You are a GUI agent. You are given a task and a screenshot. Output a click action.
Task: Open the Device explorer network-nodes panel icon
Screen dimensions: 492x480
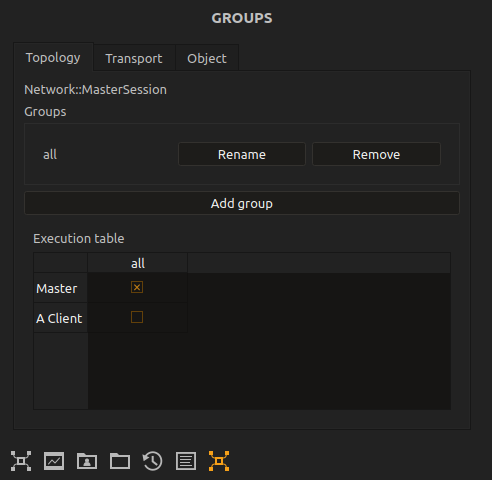point(21,461)
